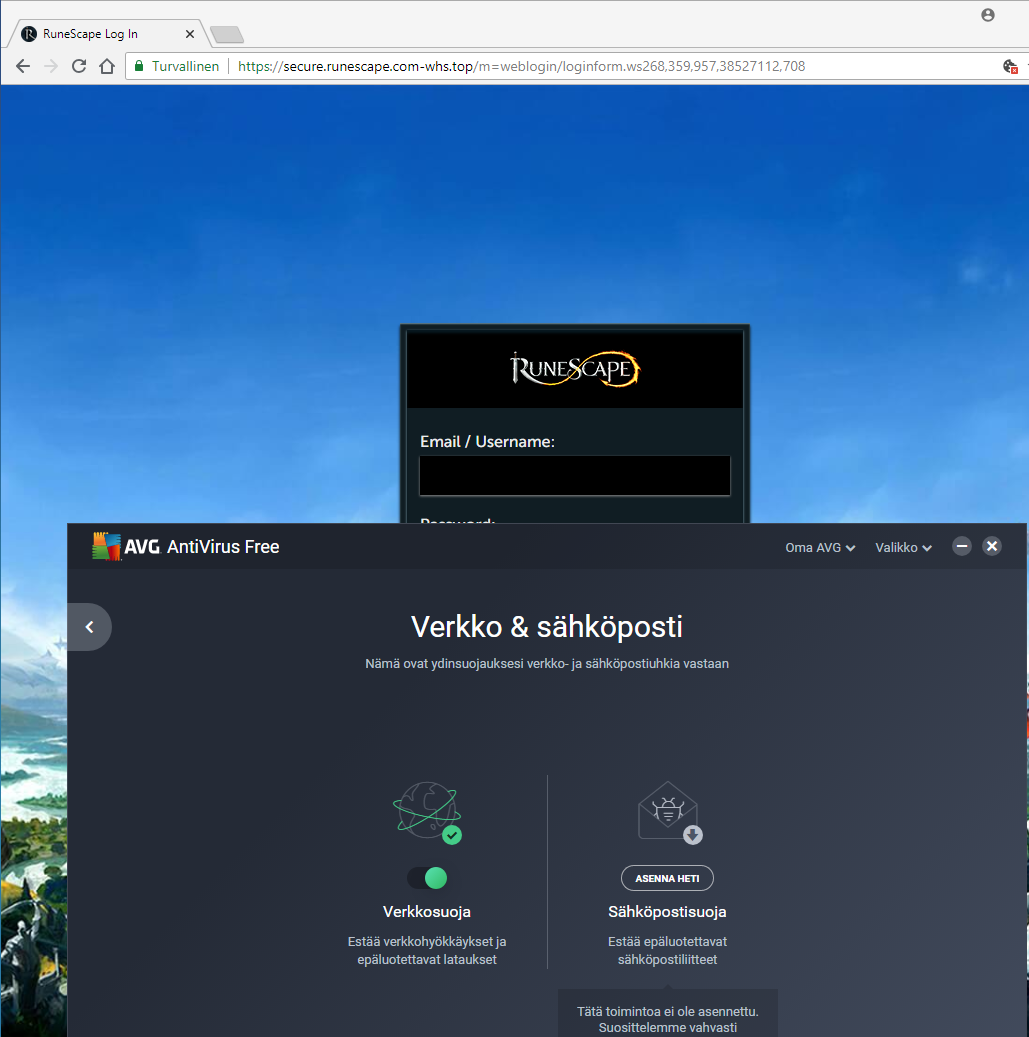Click the 'Tätä toimintoa ei ole asennettu' tooltip
Viewport: 1029px width, 1037px height.
click(668, 1013)
